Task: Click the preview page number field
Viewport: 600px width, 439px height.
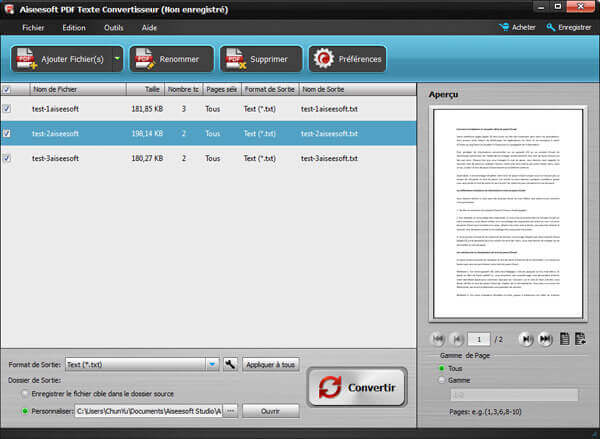Action: [x=479, y=339]
